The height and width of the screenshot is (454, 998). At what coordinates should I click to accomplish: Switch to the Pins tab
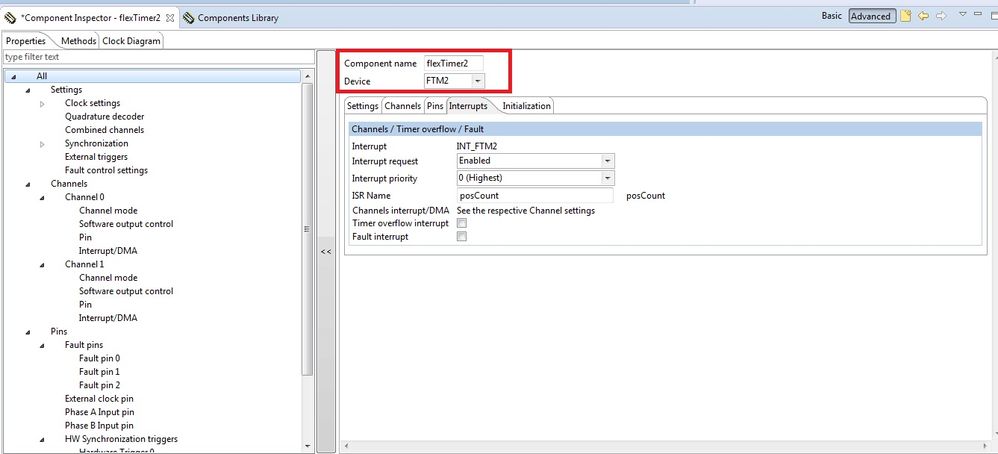click(435, 106)
